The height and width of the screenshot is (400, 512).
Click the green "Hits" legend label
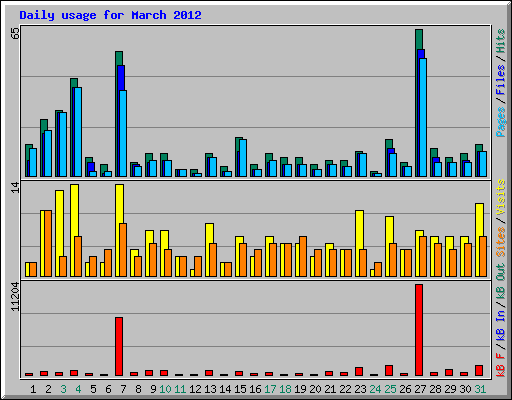point(501,41)
